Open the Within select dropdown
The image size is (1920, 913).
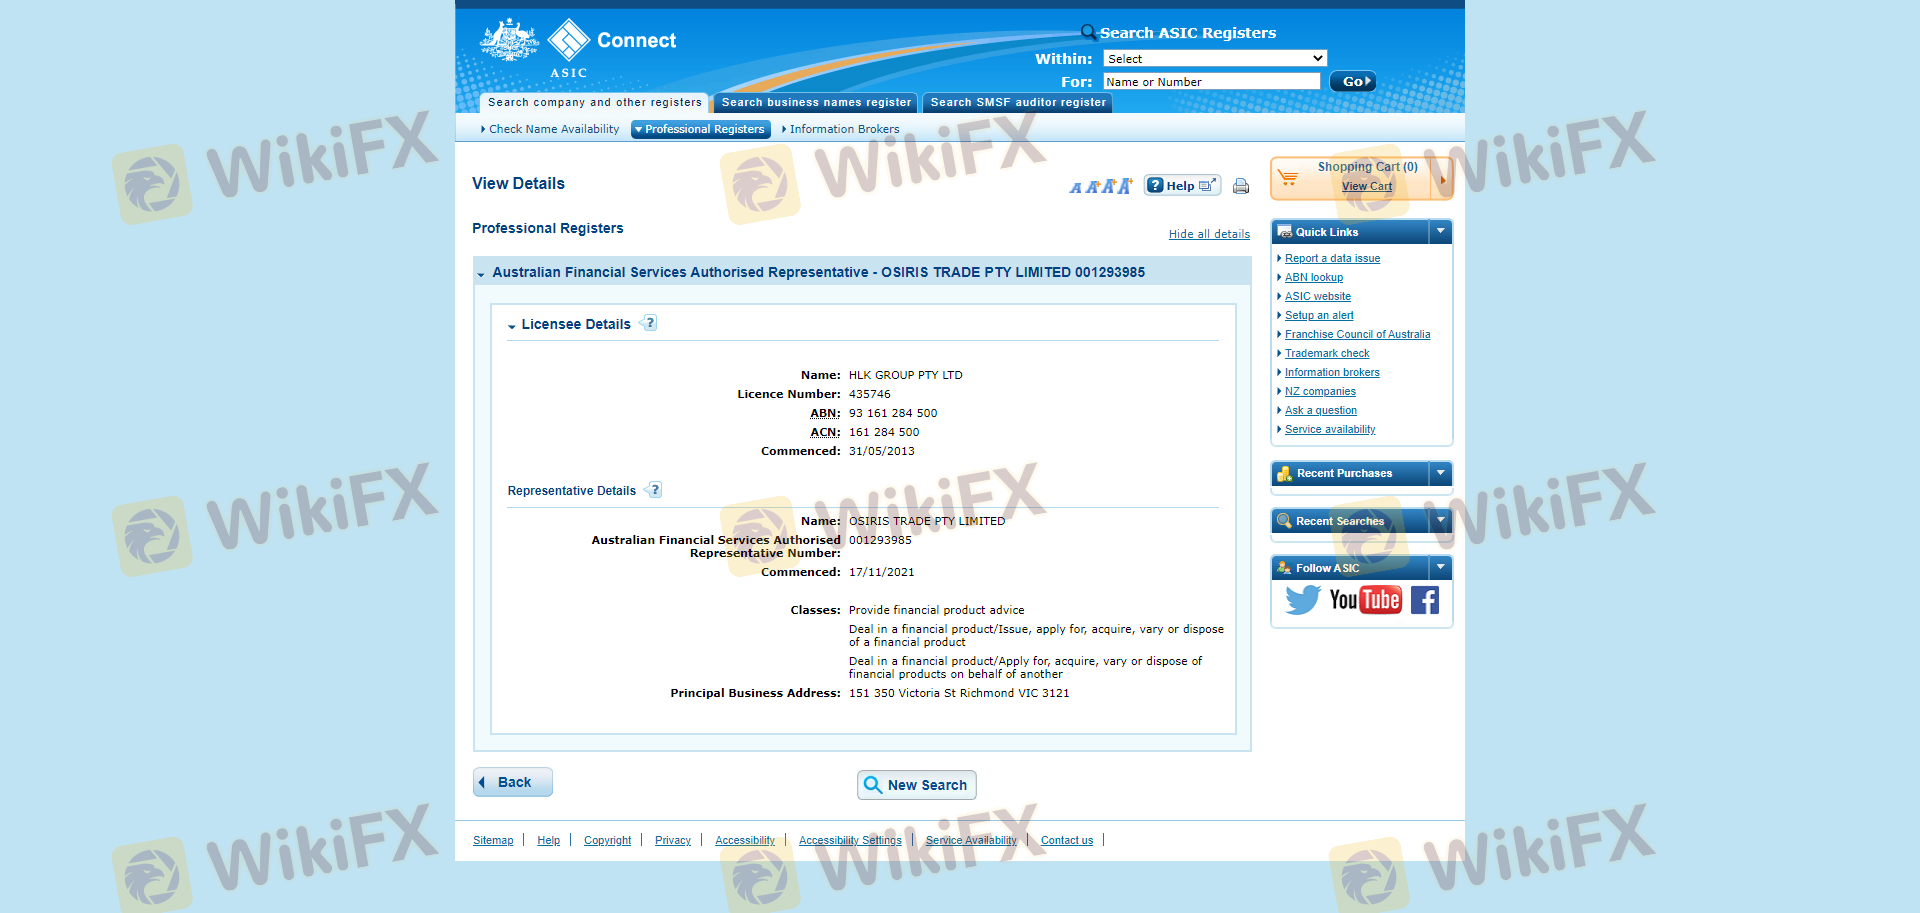pos(1215,59)
